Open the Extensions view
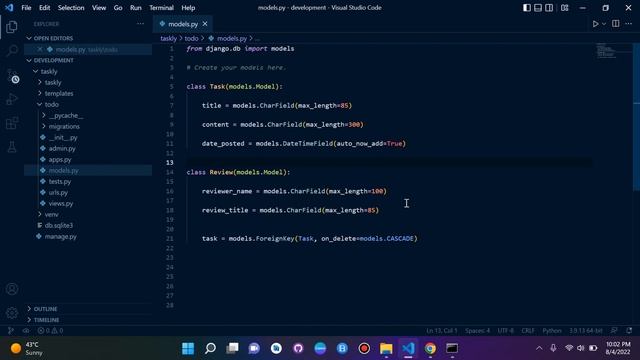Image resolution: width=640 pixels, height=360 pixels. pos(12,123)
